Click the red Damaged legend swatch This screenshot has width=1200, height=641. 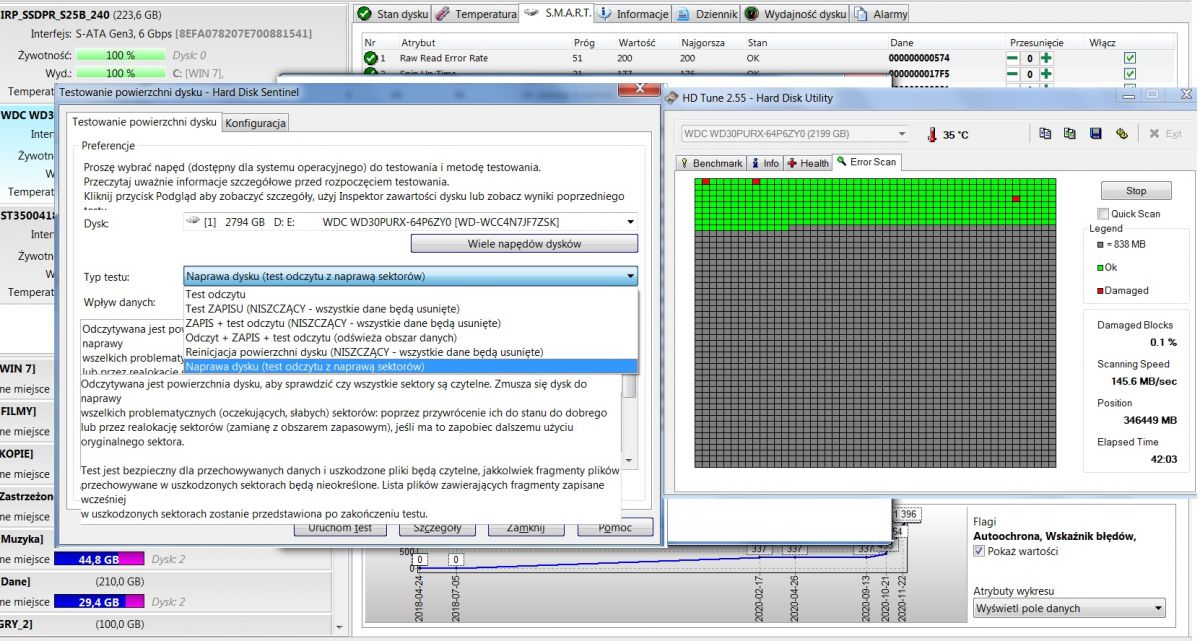[1101, 290]
